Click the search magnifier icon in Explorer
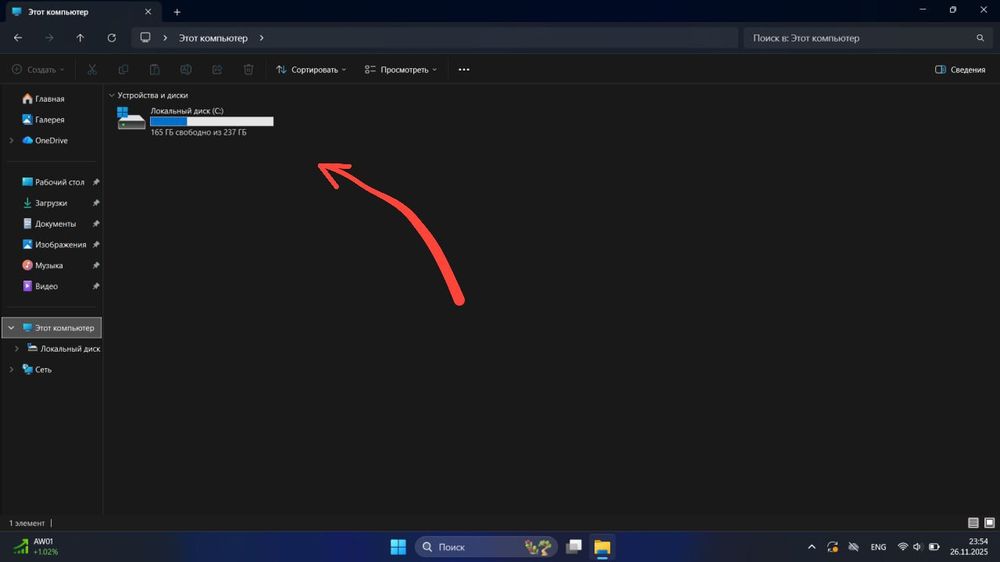This screenshot has width=1000, height=562. click(x=980, y=38)
